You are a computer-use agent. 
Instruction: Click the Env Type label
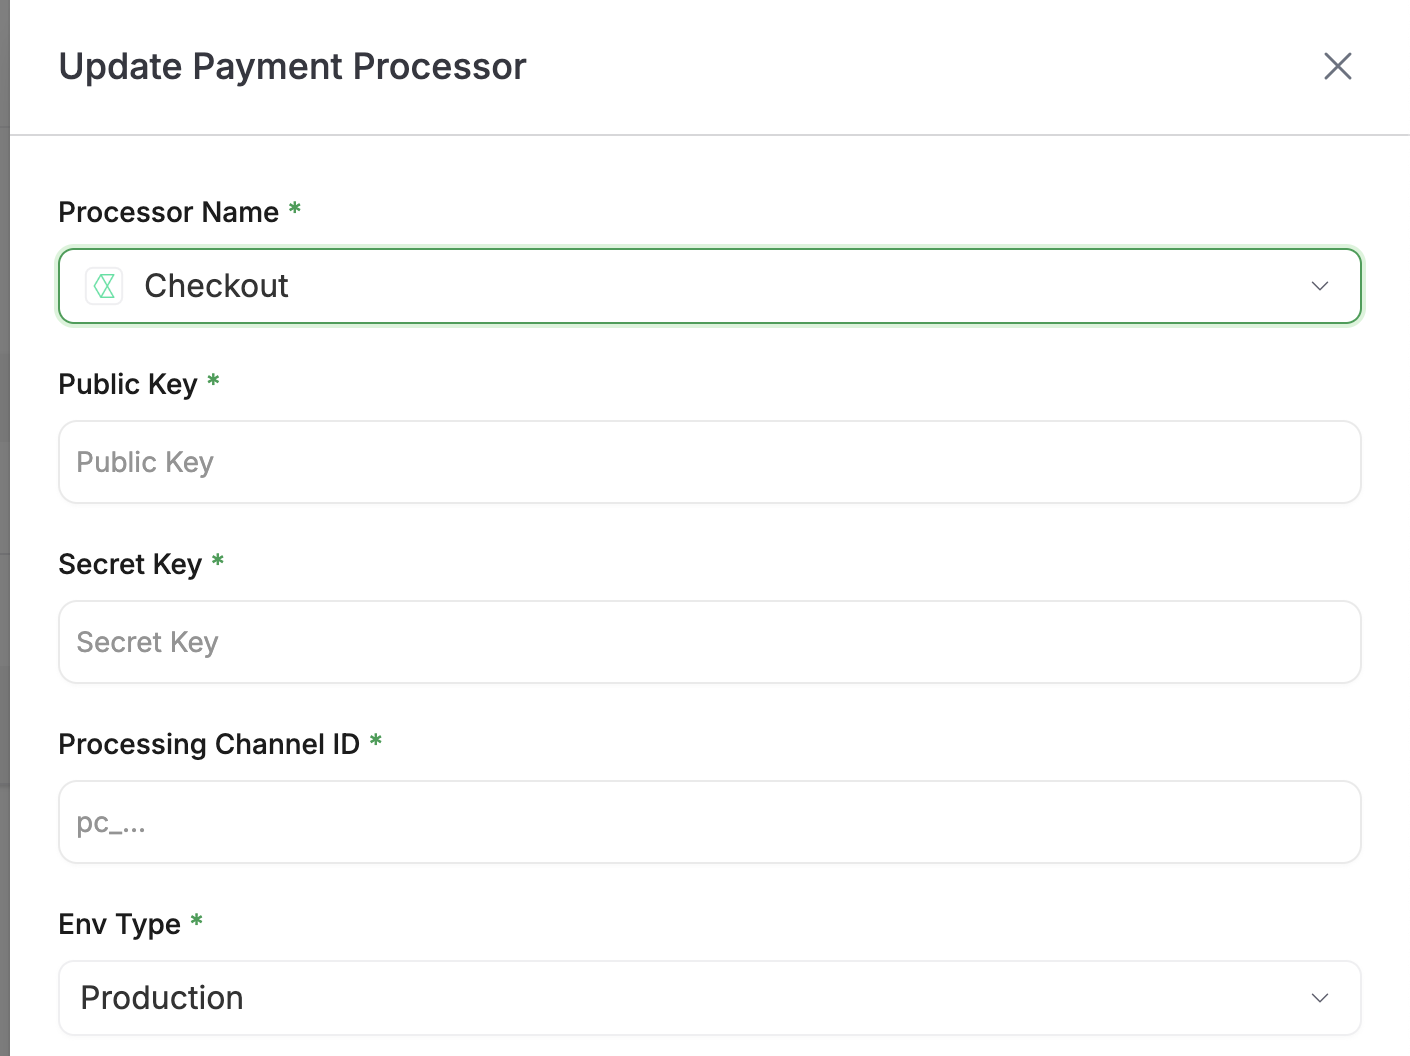119,924
